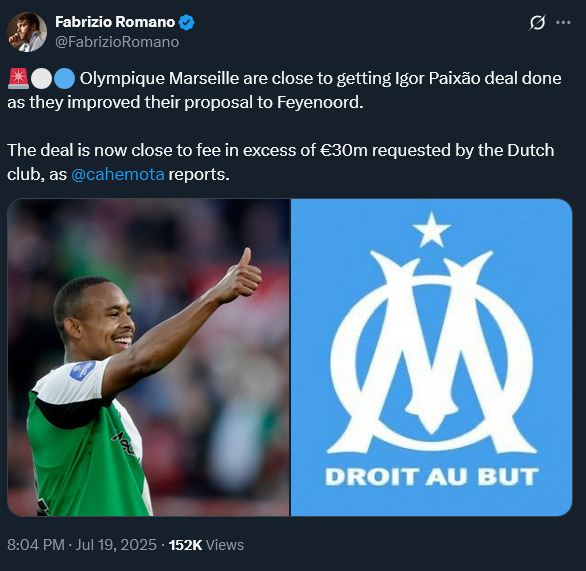This screenshot has height=571, width=586.
Task: Click the 152K Views count
Action: coord(206,545)
